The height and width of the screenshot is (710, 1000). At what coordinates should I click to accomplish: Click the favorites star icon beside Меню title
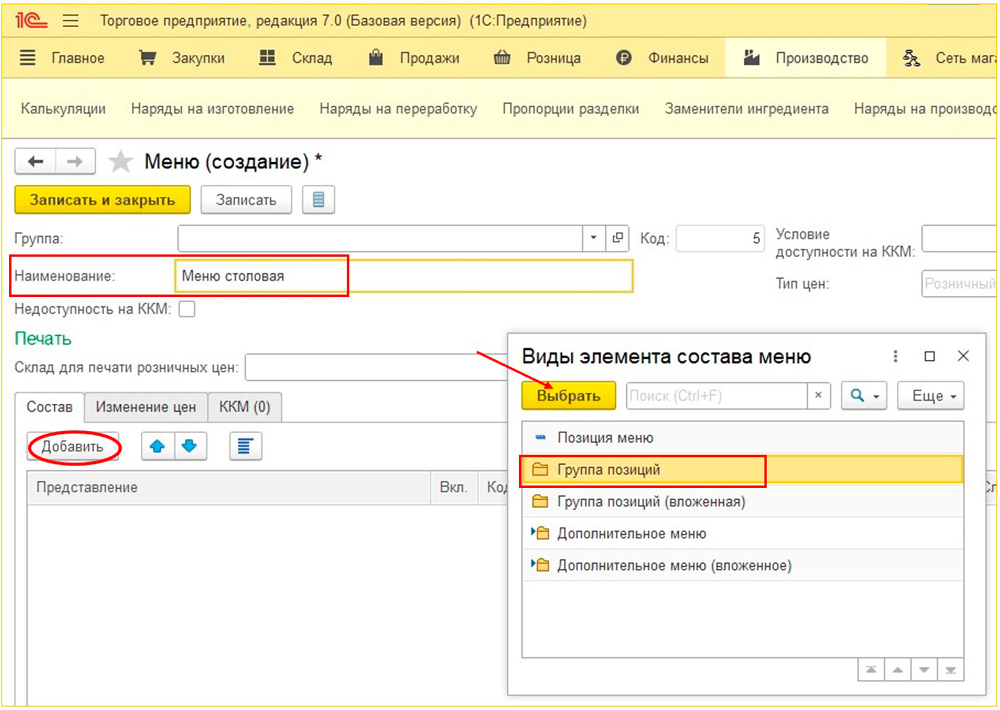point(120,162)
